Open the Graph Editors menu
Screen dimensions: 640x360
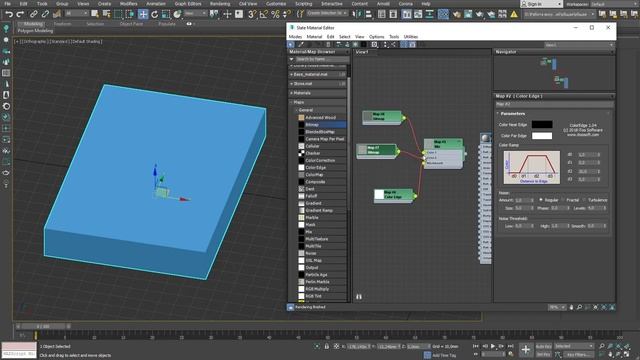(x=188, y=4)
